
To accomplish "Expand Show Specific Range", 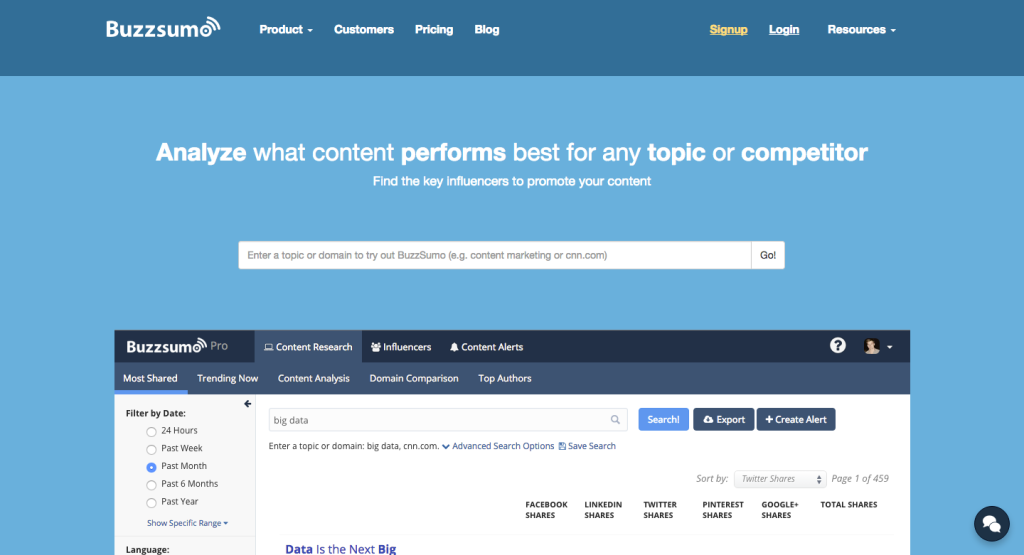I will (x=187, y=523).
